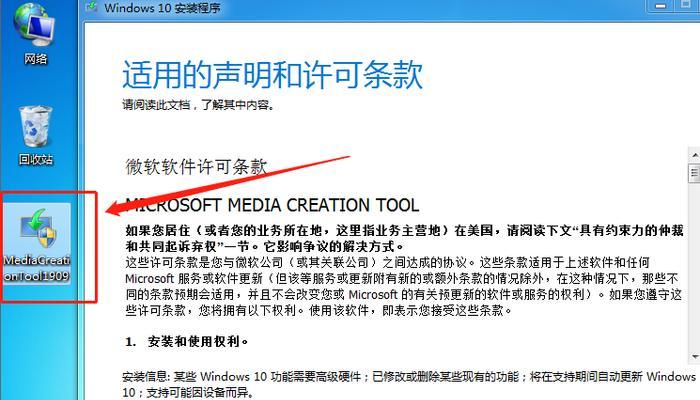Click the text 请阅读此文档，了解其中内容。
The height and width of the screenshot is (400, 700).
(199, 105)
